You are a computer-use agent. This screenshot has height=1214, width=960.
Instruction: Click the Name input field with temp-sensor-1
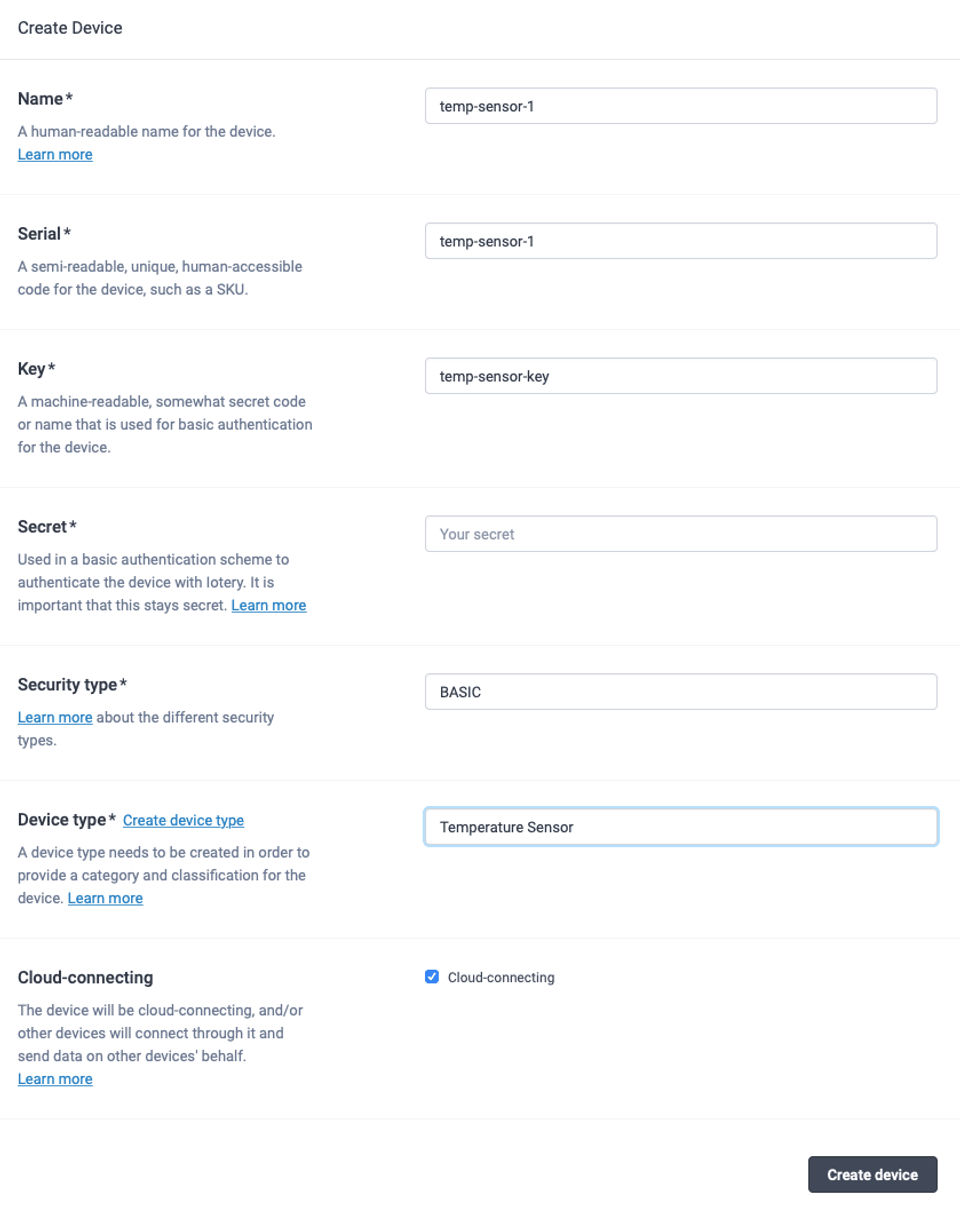coord(681,106)
